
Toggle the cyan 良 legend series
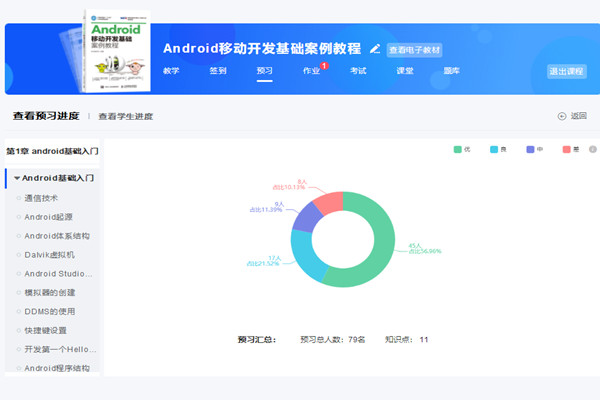(x=498, y=149)
